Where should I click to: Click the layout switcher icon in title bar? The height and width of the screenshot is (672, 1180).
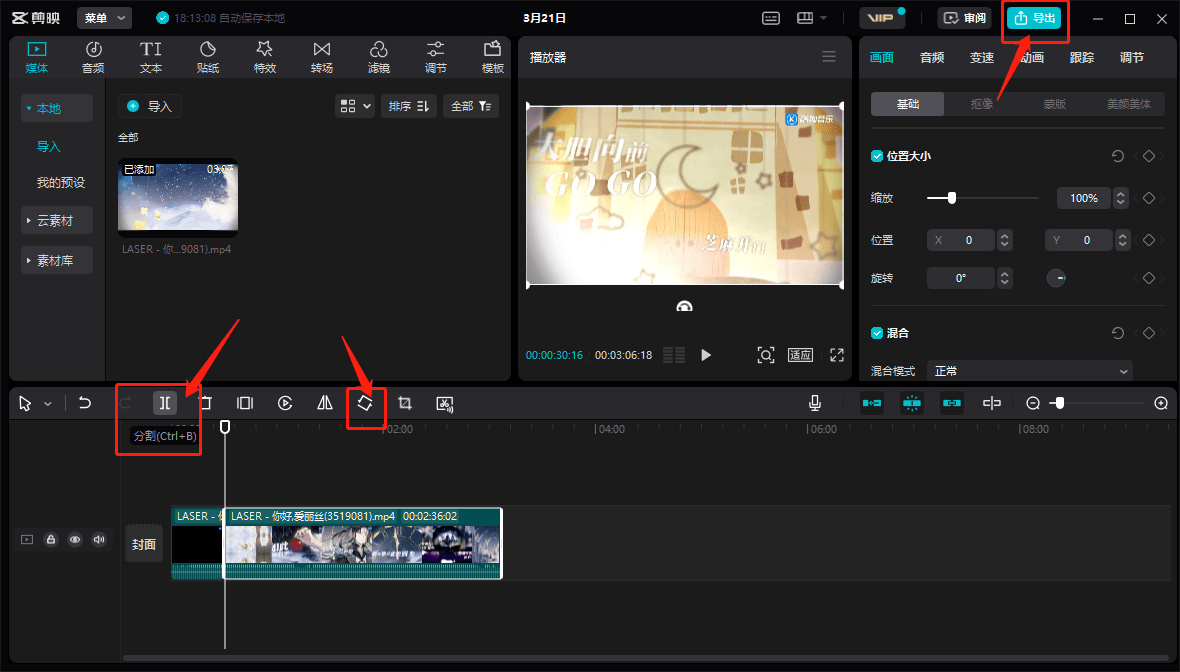(805, 18)
